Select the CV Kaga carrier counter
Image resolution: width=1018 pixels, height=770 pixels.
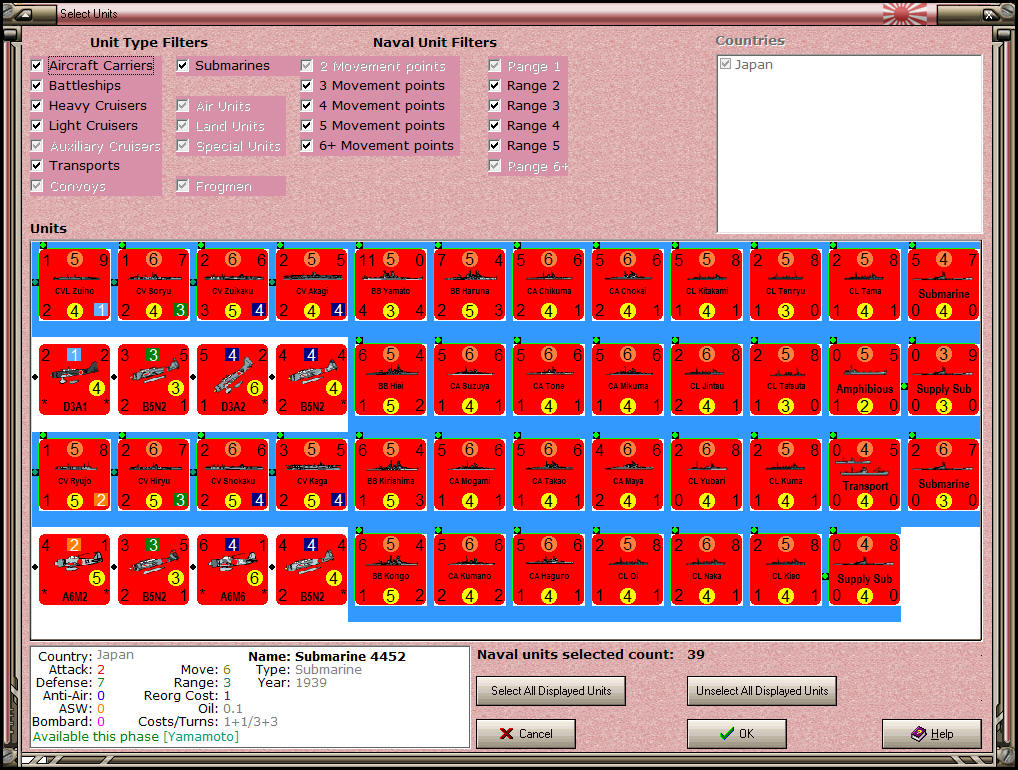pyautogui.click(x=312, y=475)
